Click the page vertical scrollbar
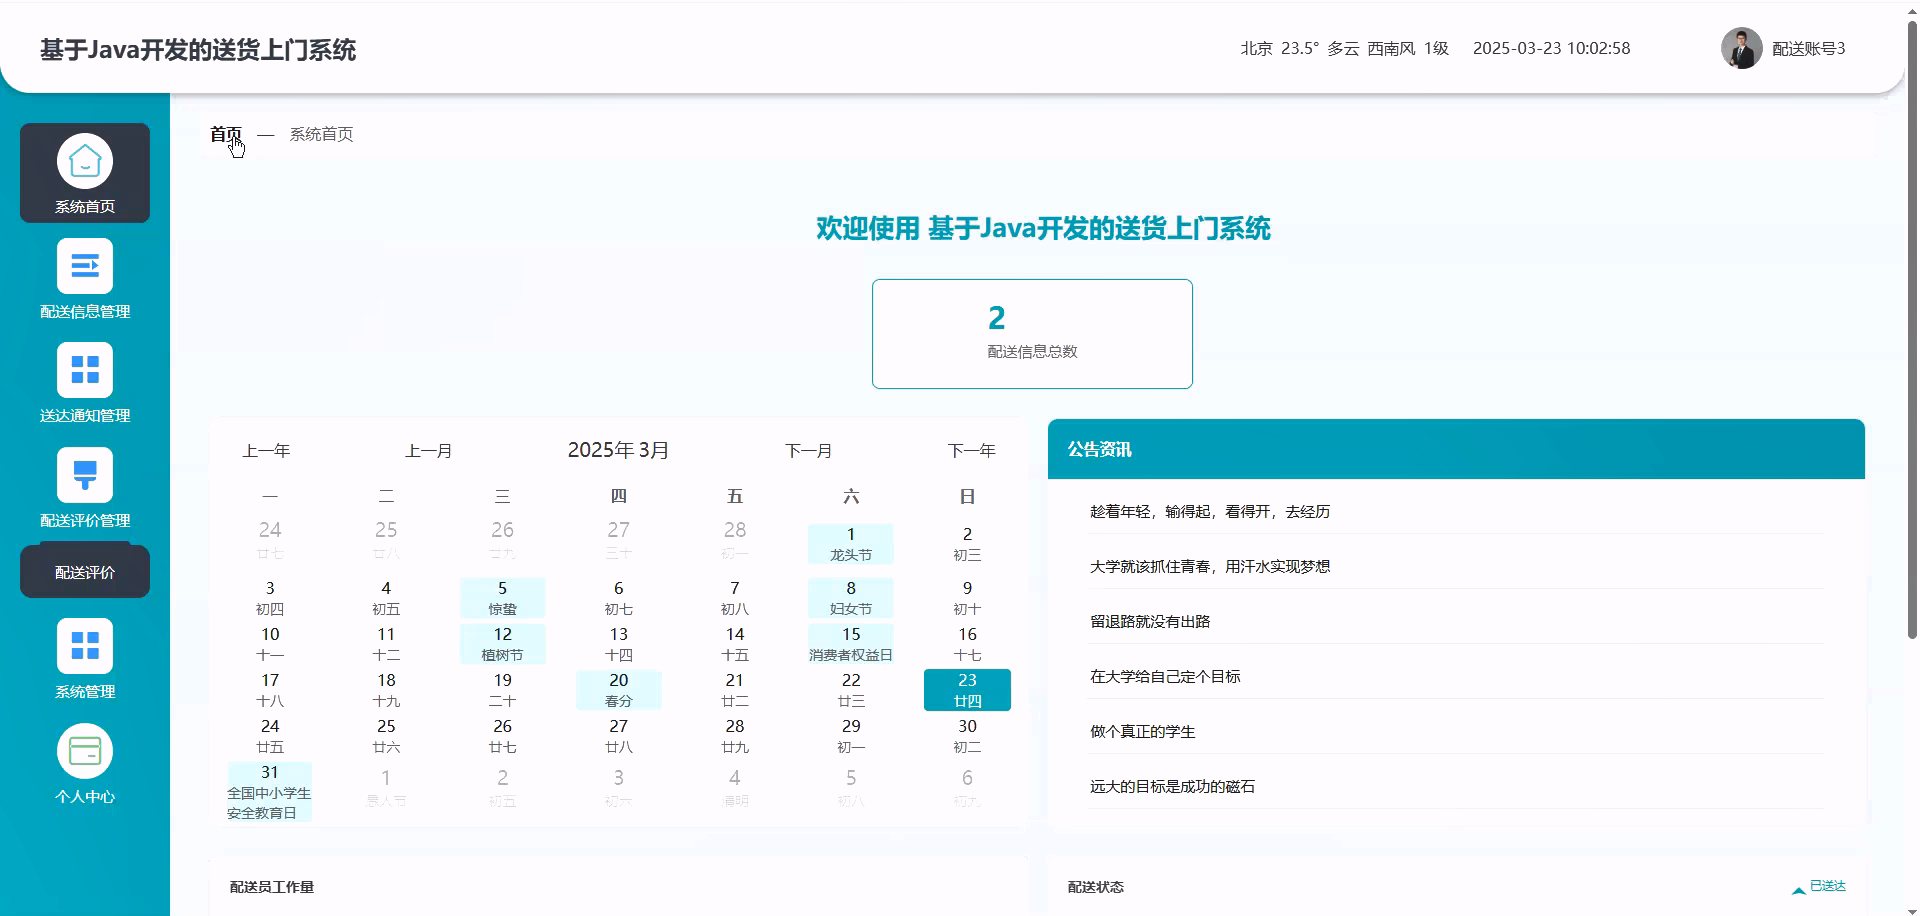1920x916 pixels. [1912, 330]
